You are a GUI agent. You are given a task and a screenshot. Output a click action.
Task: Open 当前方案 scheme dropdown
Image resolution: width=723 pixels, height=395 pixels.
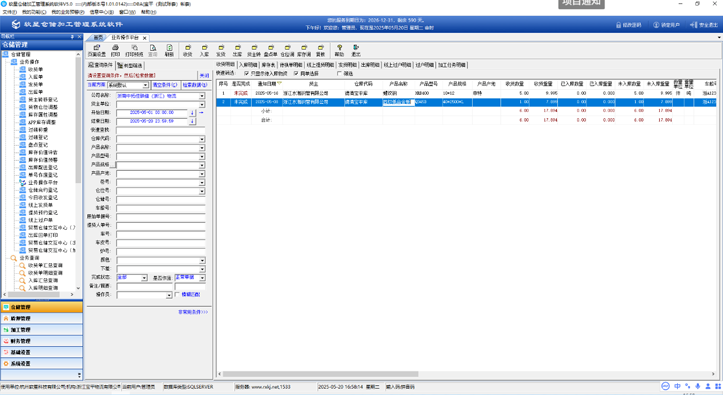coord(146,85)
